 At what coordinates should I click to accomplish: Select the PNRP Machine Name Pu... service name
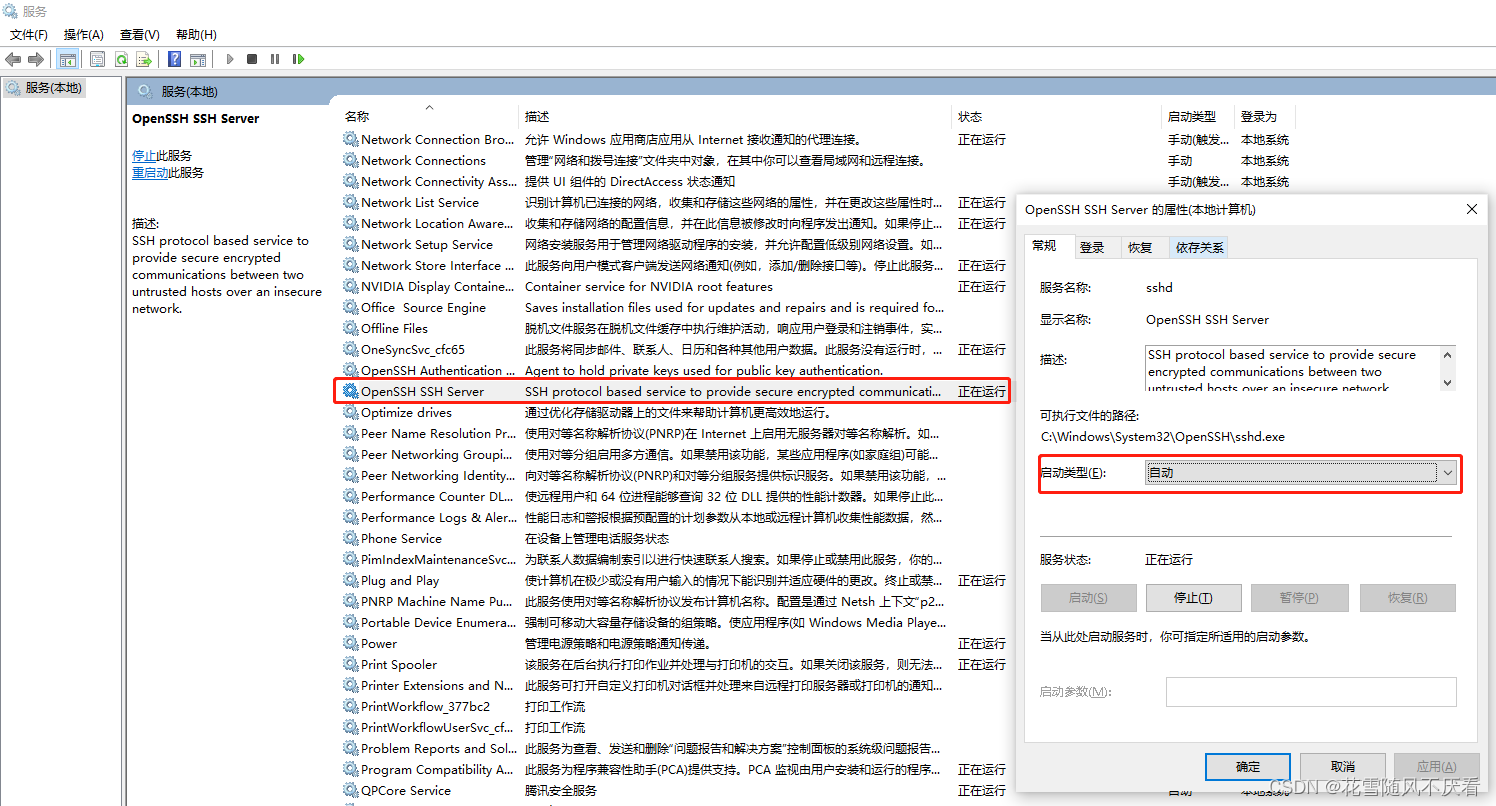437,601
